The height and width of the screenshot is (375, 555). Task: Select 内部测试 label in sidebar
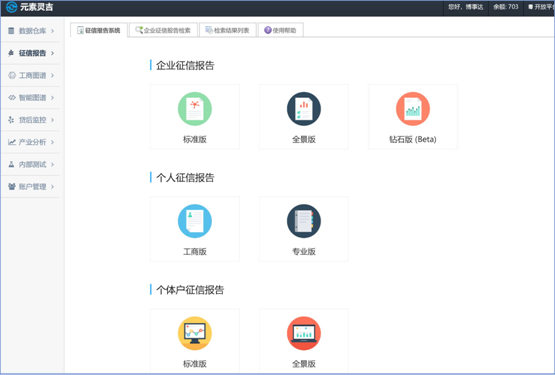[x=33, y=164]
